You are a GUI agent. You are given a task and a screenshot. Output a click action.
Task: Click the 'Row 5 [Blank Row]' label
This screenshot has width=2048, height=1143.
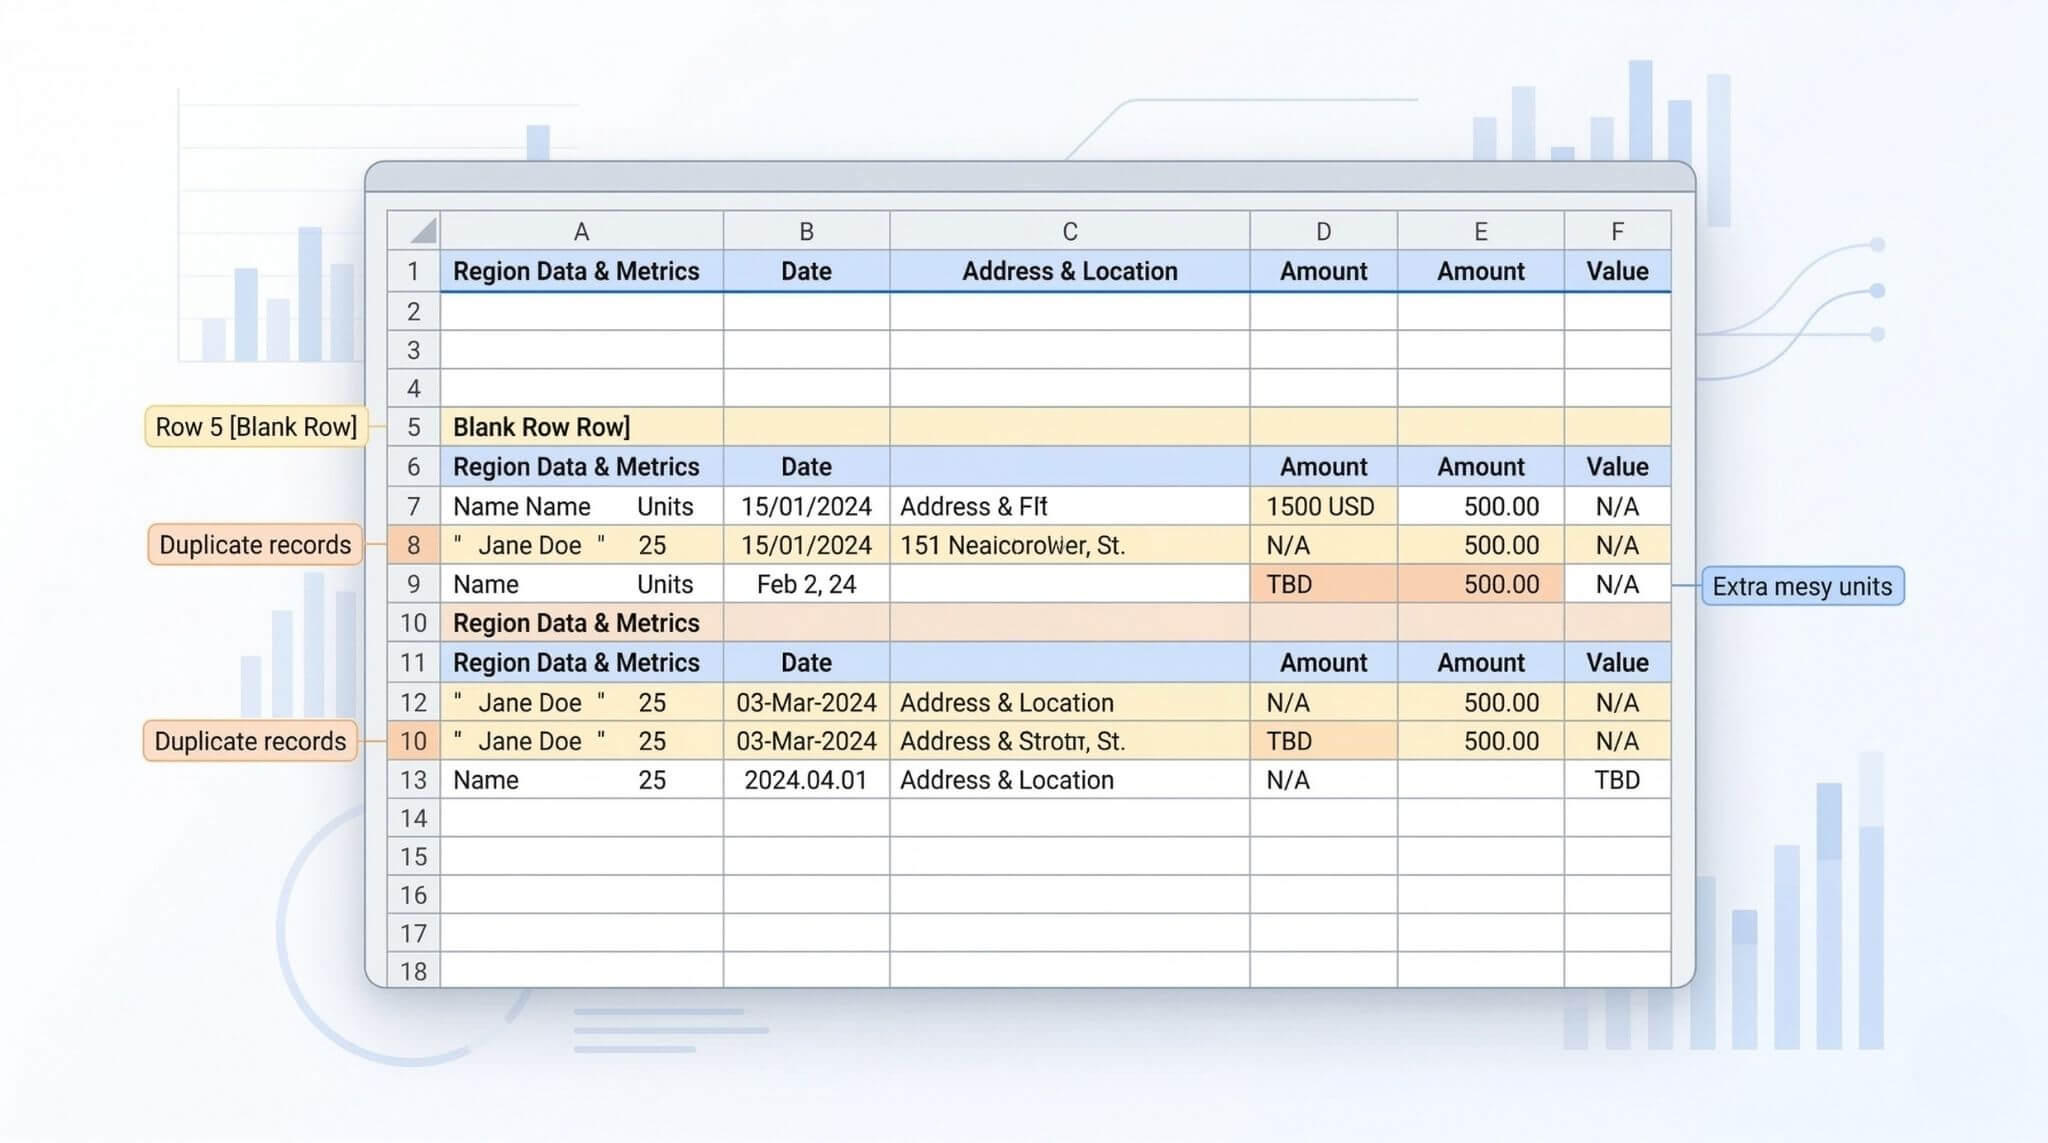[256, 427]
